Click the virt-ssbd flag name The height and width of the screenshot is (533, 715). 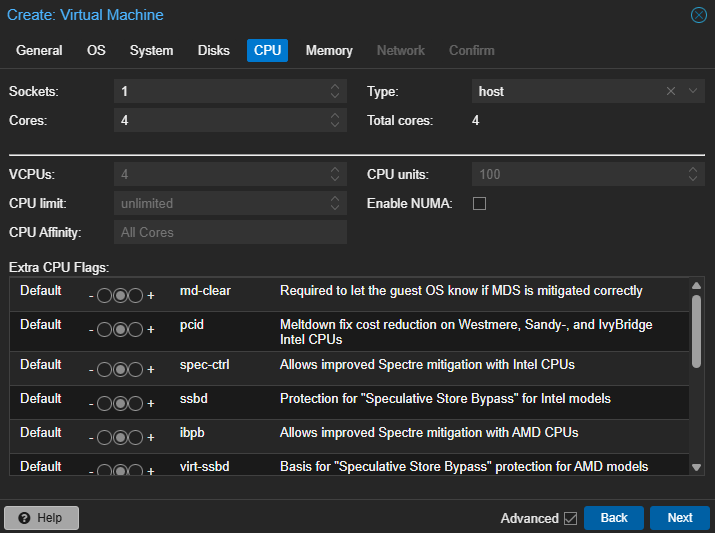[204, 466]
